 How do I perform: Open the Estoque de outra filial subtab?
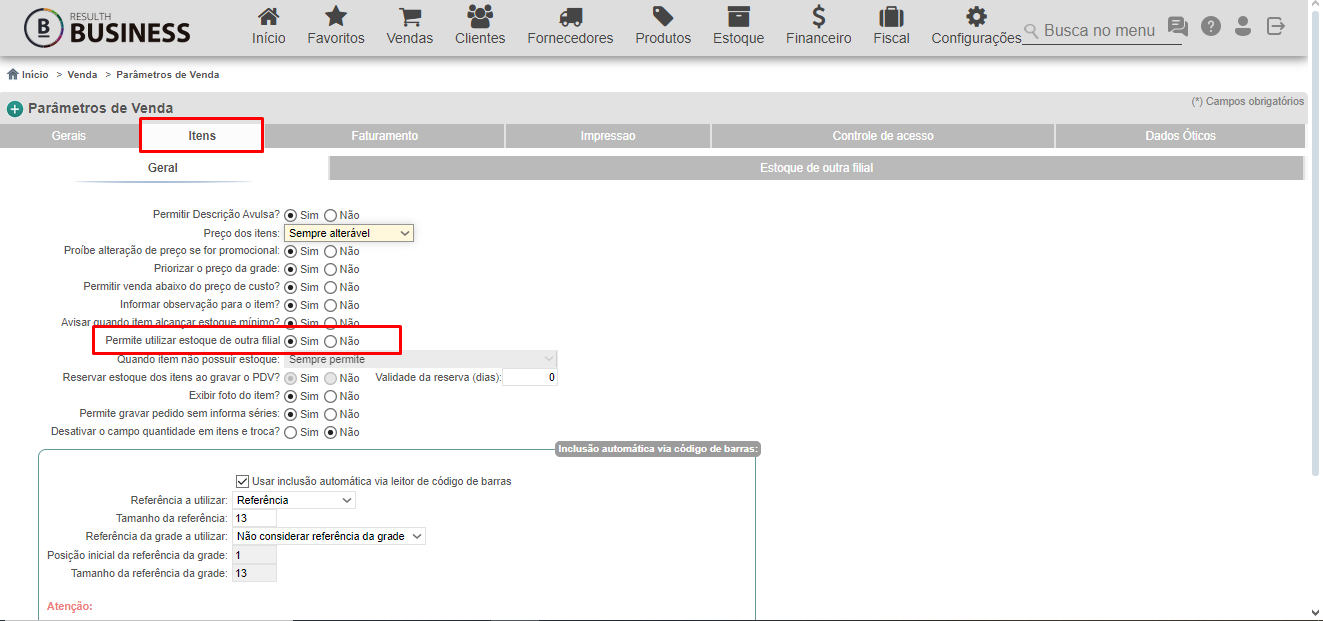point(817,168)
